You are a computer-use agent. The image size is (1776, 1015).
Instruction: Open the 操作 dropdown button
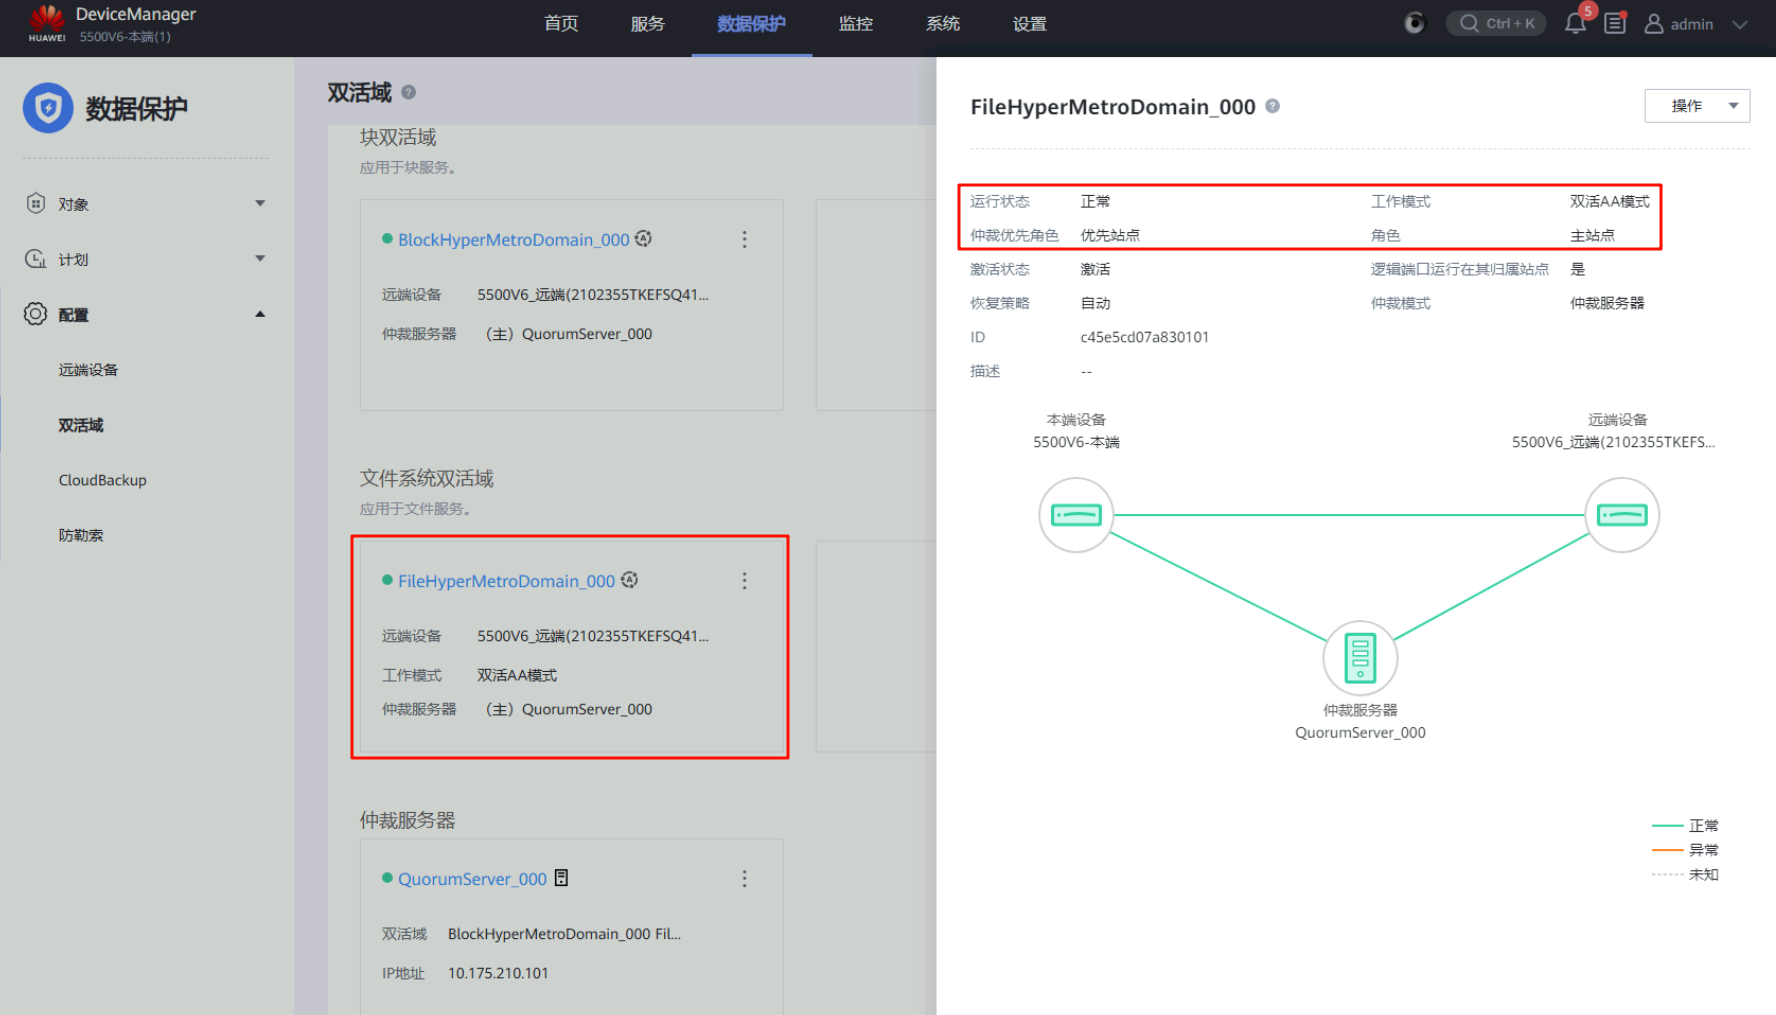click(x=1696, y=106)
